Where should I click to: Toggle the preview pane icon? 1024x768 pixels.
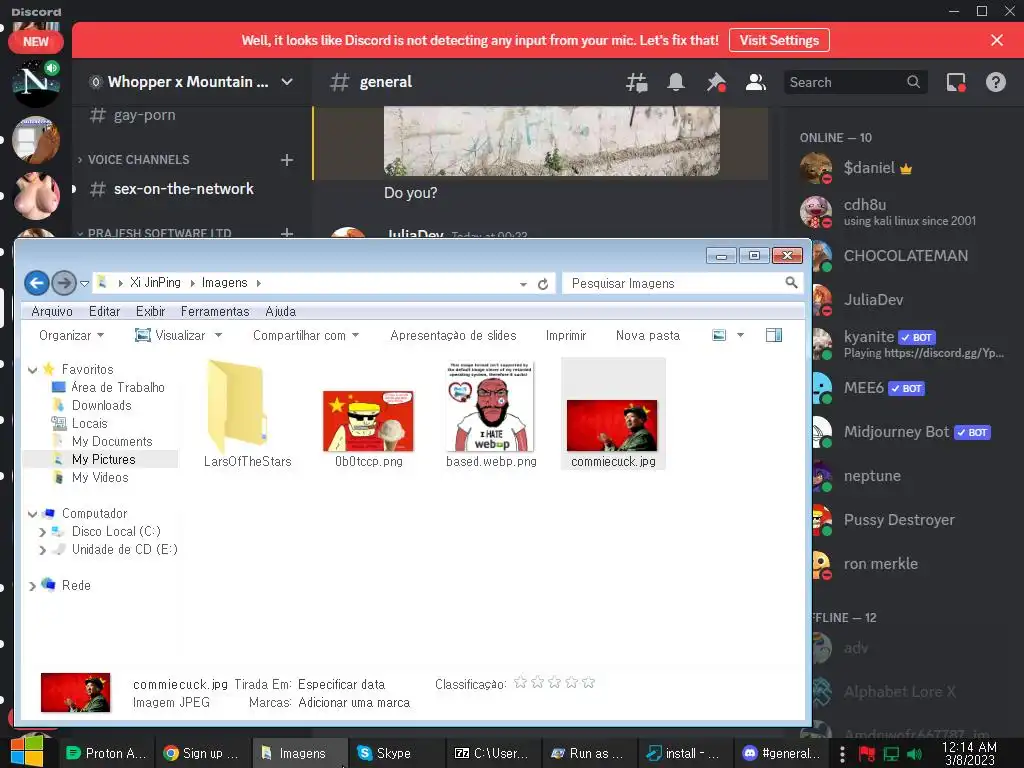[x=774, y=336]
